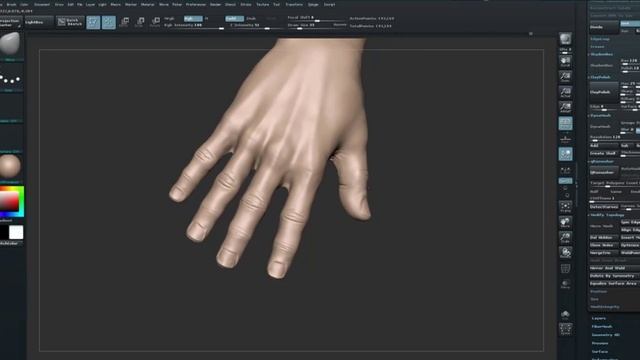Toggle Perspective view button

pos(565,123)
